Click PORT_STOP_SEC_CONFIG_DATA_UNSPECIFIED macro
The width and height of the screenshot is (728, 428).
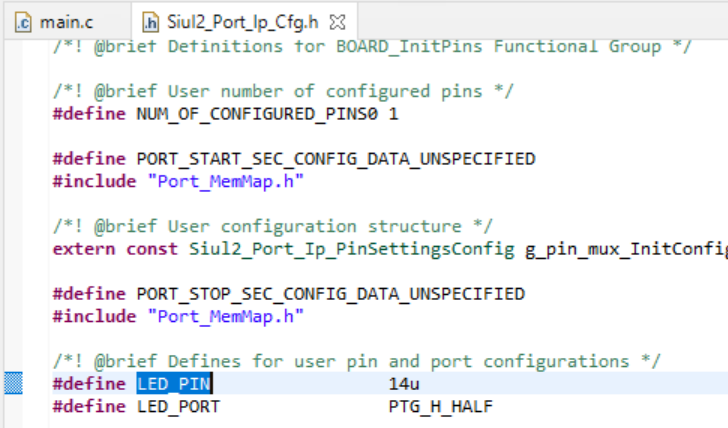coord(330,294)
